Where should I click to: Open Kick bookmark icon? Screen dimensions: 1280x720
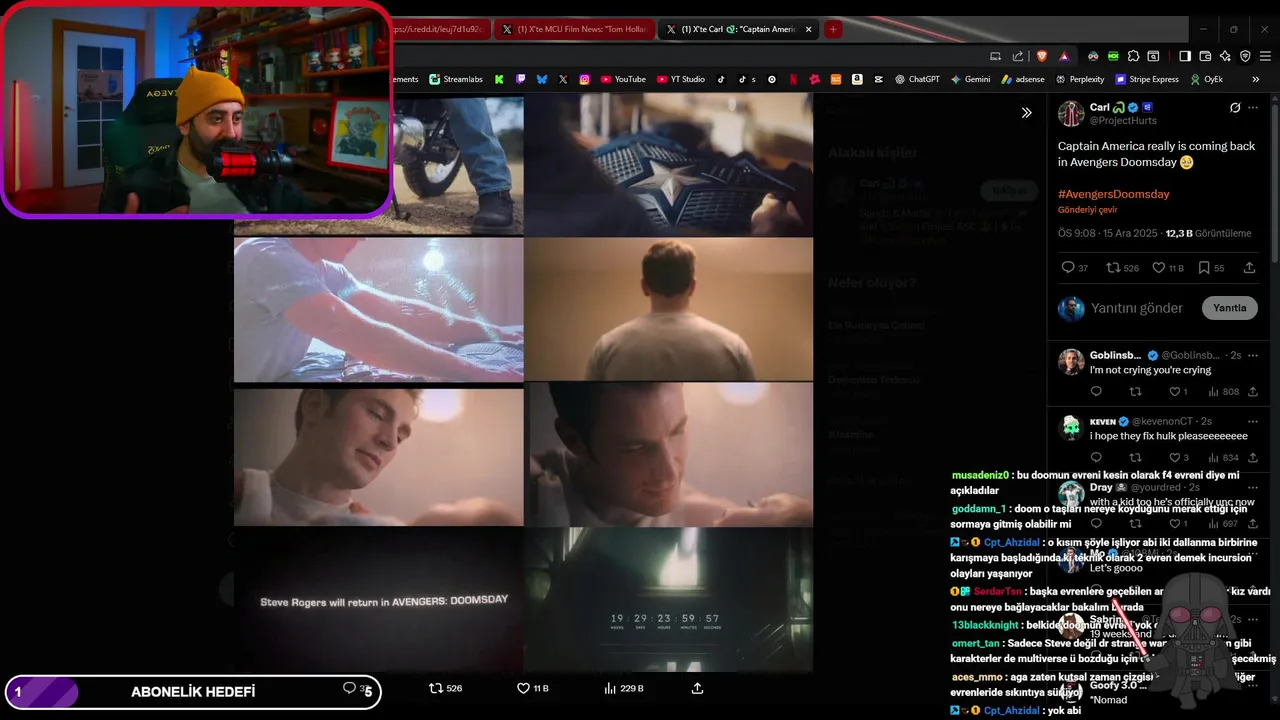(499, 79)
